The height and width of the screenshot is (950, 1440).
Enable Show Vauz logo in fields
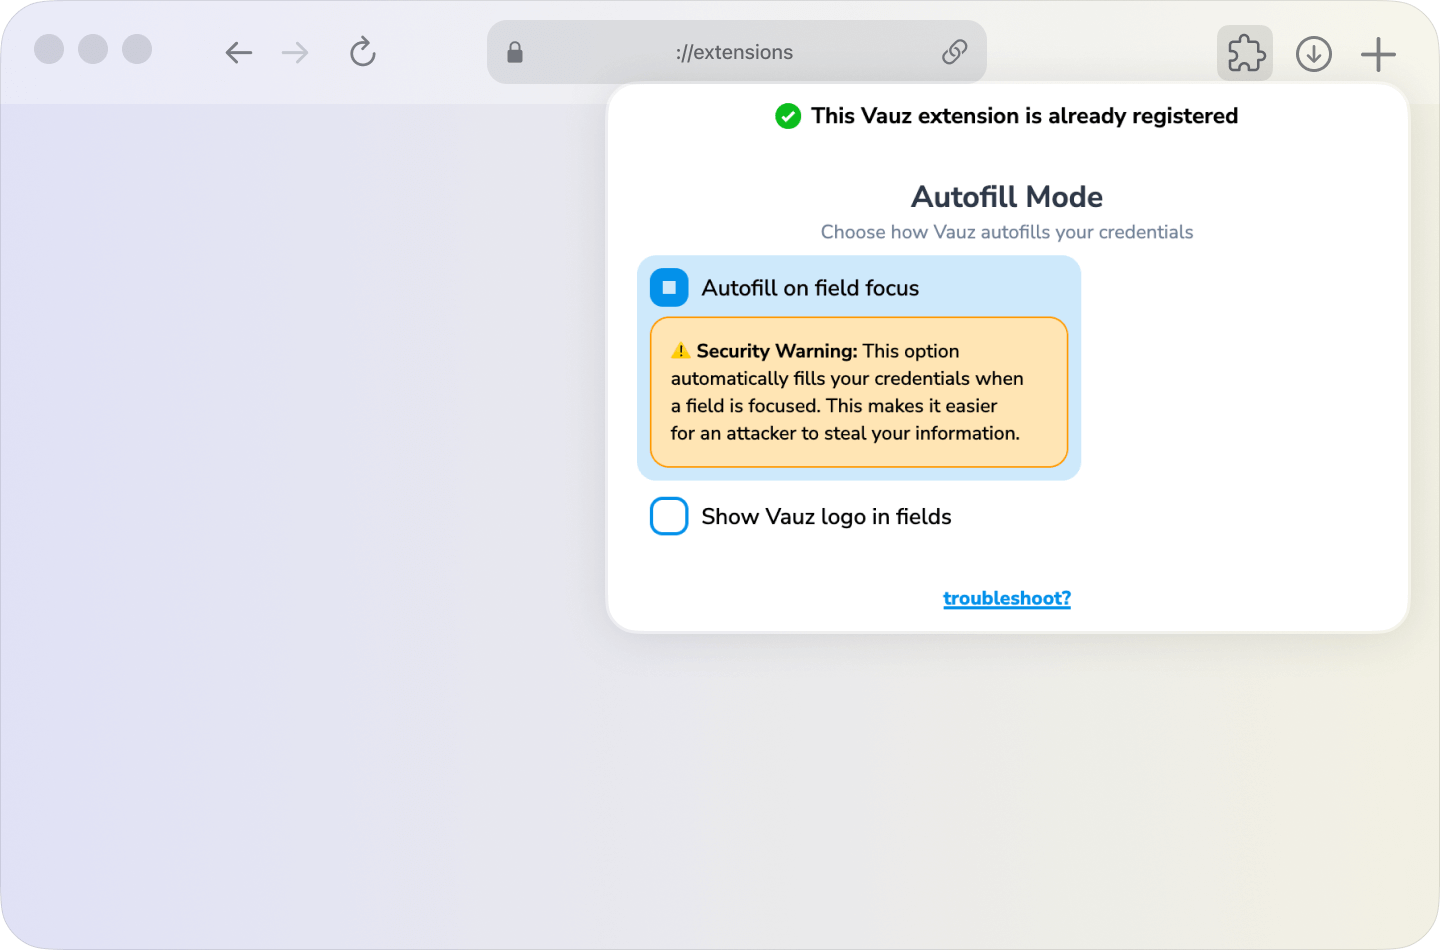(669, 516)
